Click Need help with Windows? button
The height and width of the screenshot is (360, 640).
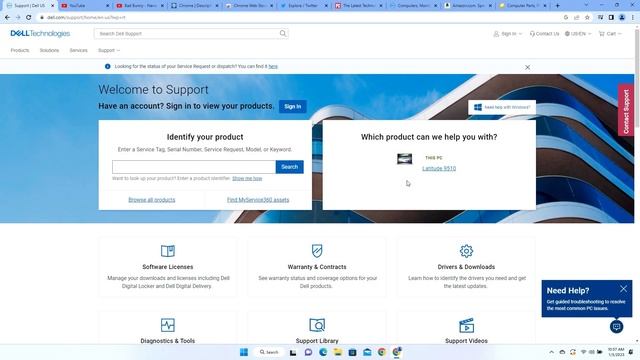502,107
